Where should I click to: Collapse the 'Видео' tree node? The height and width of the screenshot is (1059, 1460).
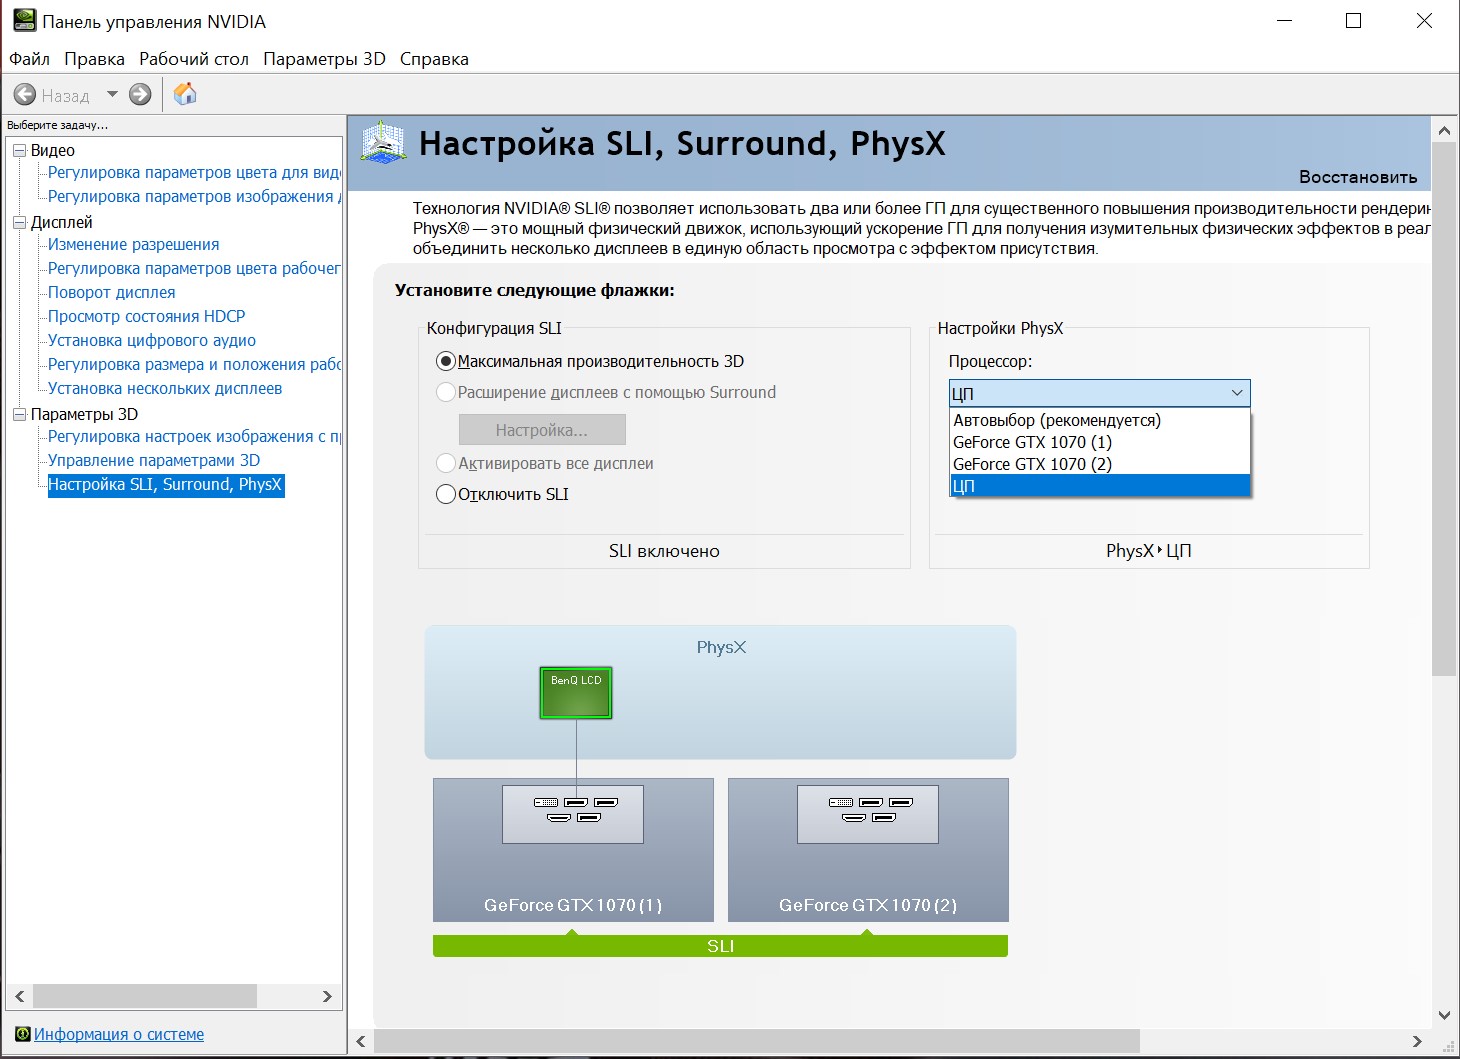click(19, 150)
